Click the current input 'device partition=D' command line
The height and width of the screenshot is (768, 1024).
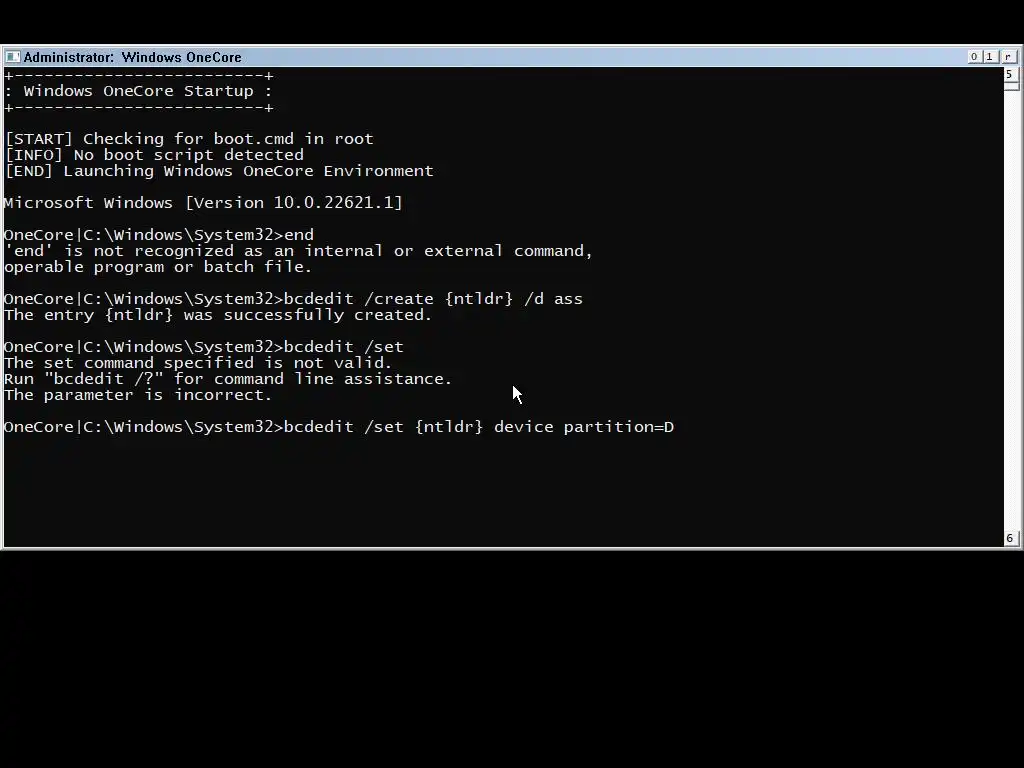[x=339, y=427]
